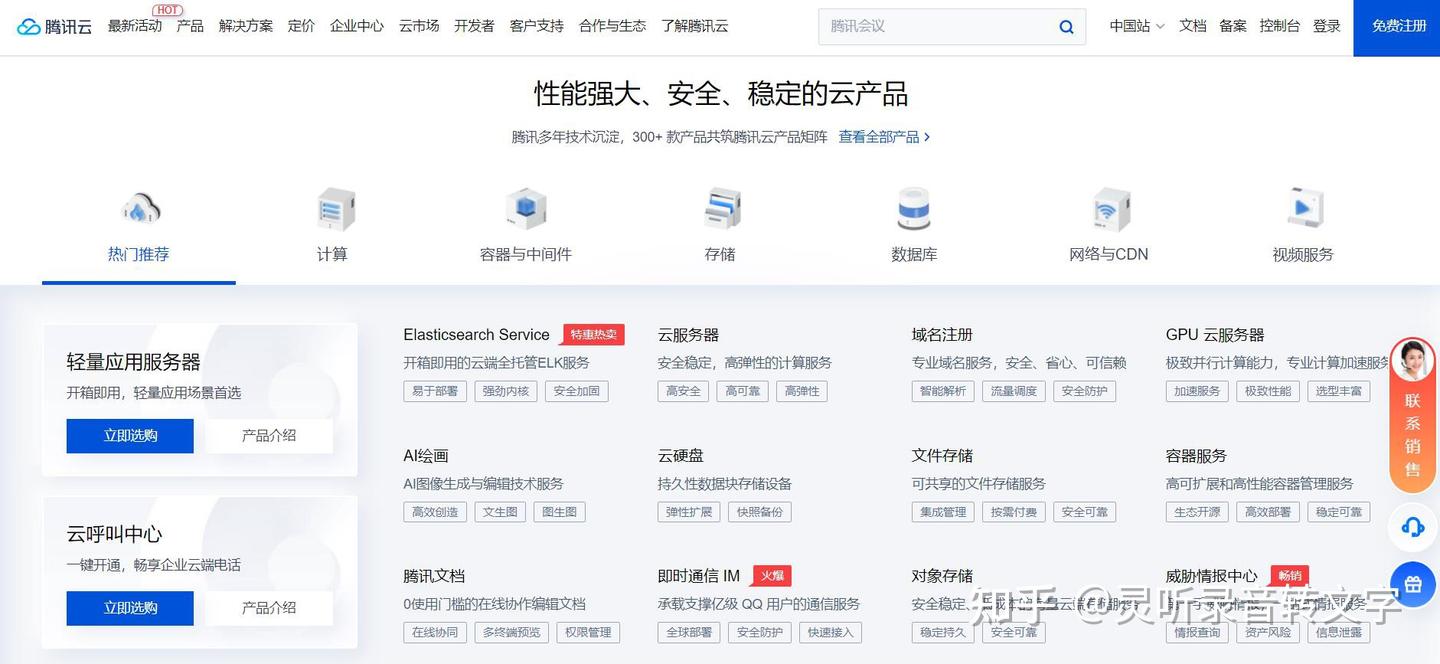
Task: Click the 选型丰富 tag
Action: pos(1339,391)
